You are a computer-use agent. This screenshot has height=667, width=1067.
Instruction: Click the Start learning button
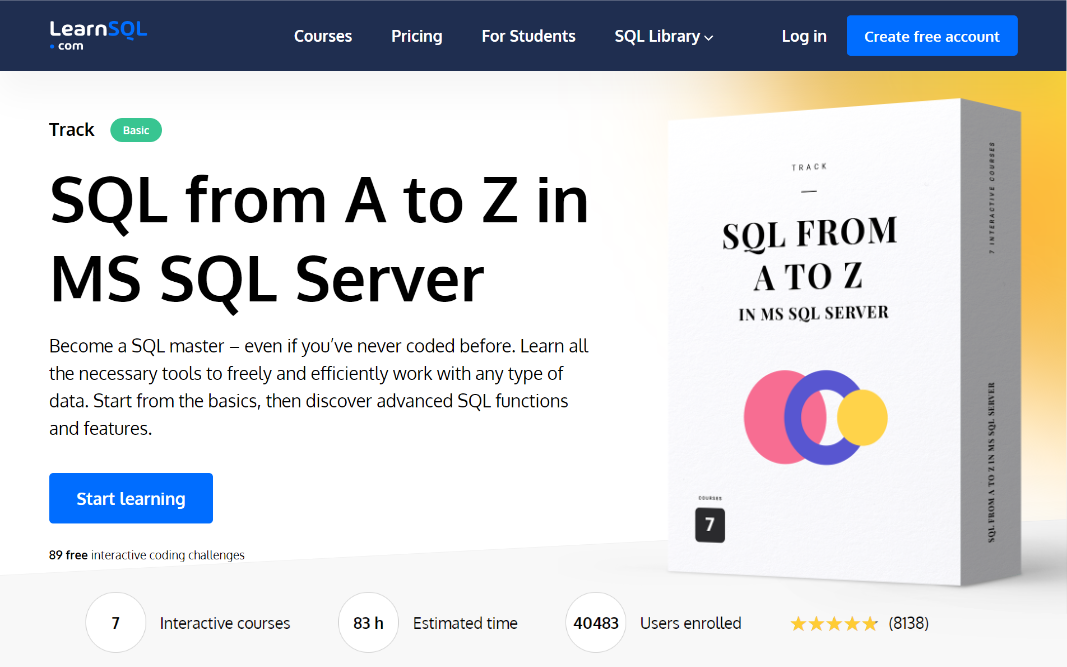tap(131, 498)
